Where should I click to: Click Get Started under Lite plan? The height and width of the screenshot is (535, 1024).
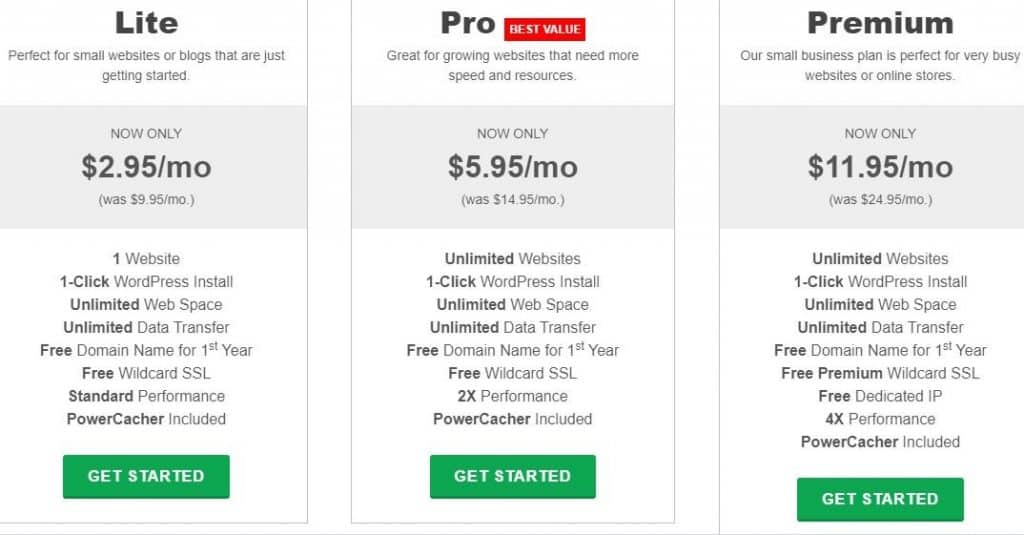click(x=146, y=476)
